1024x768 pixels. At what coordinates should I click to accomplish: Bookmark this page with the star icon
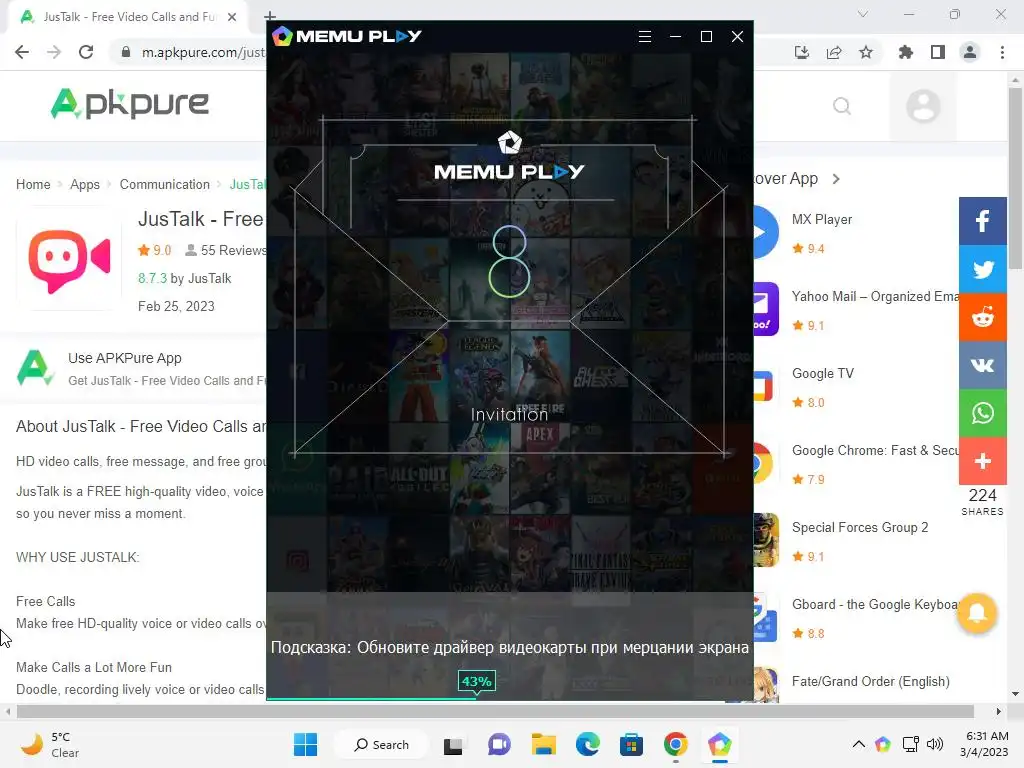tap(866, 52)
